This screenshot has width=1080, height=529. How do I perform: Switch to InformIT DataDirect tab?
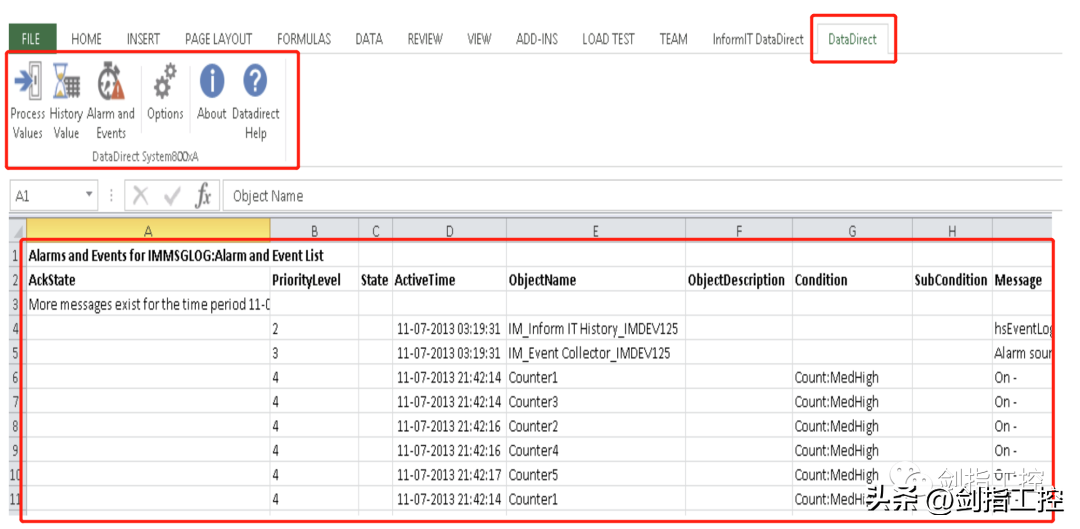[x=758, y=39]
